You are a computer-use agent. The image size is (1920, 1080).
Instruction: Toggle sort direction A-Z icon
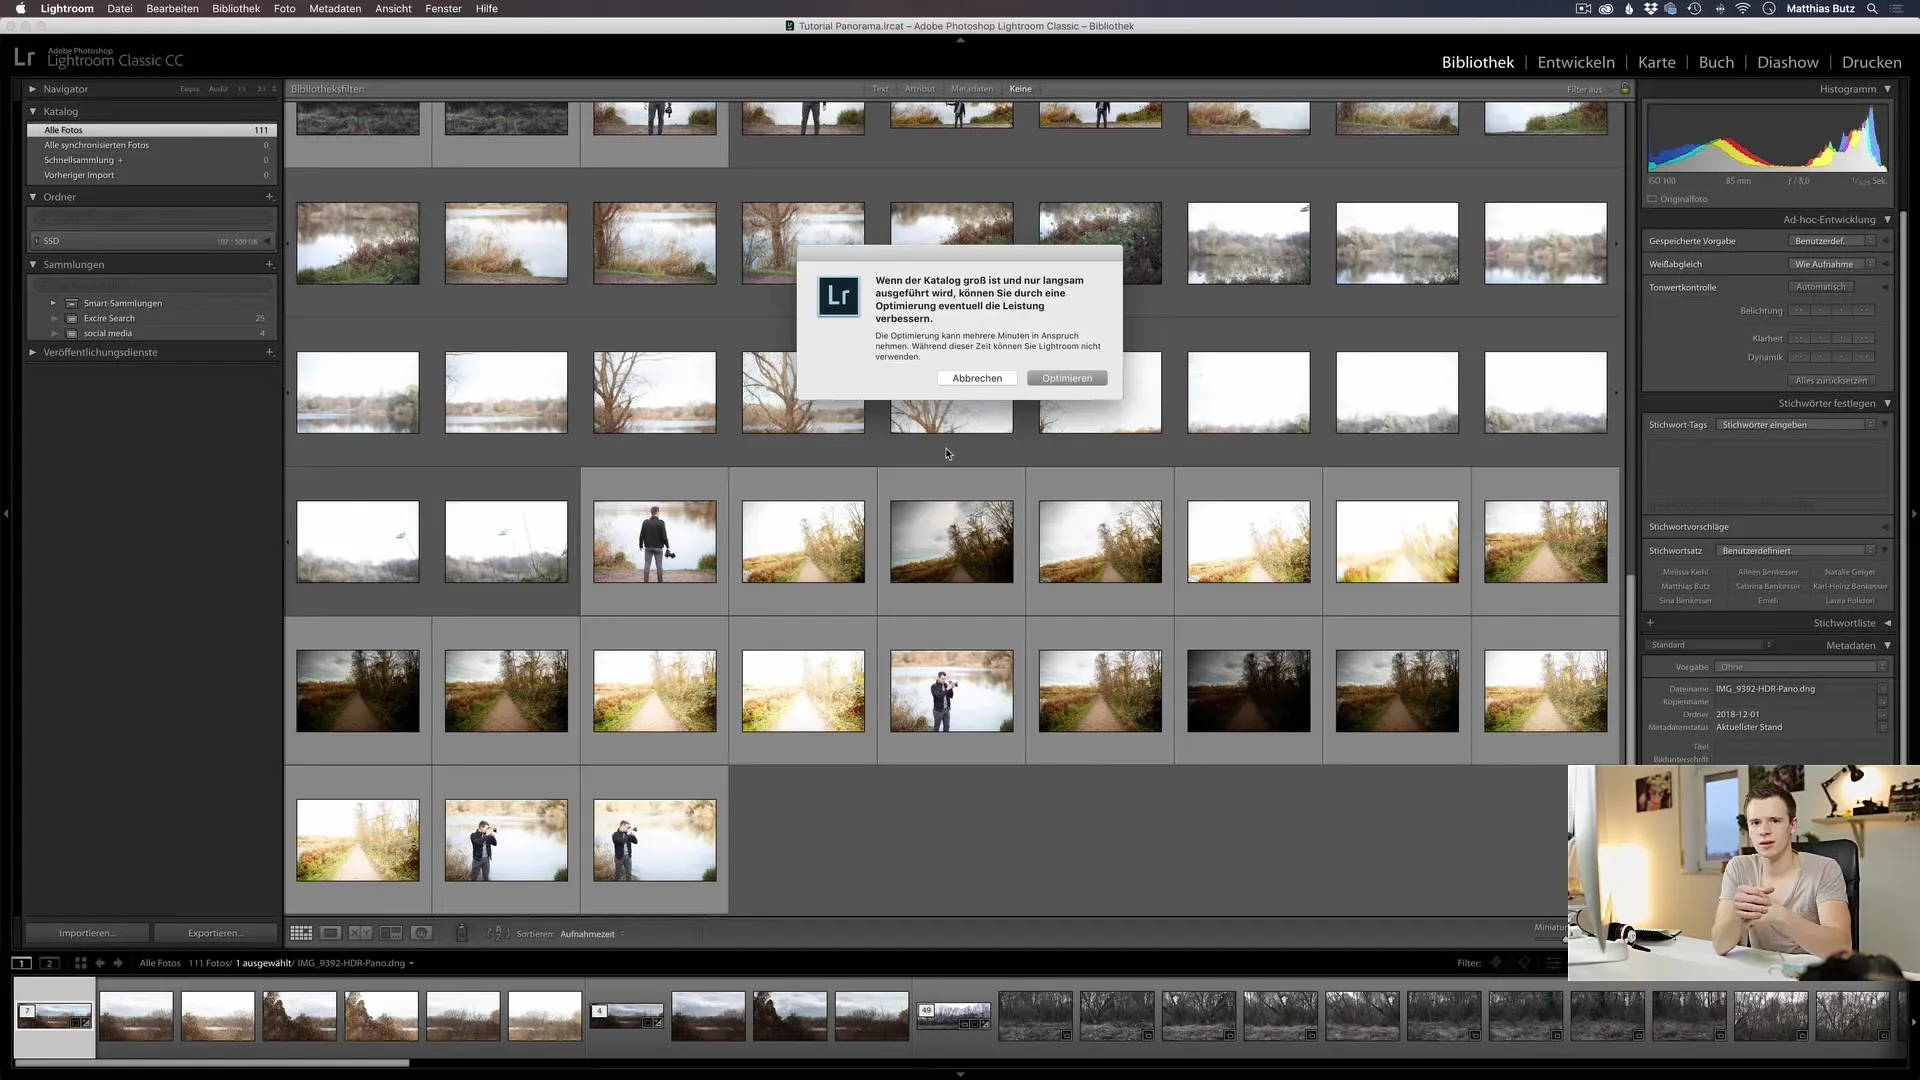[498, 933]
